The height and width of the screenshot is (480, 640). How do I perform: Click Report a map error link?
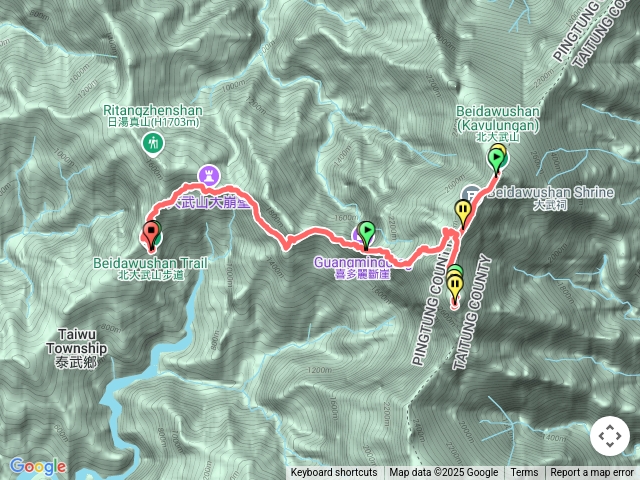click(x=591, y=473)
